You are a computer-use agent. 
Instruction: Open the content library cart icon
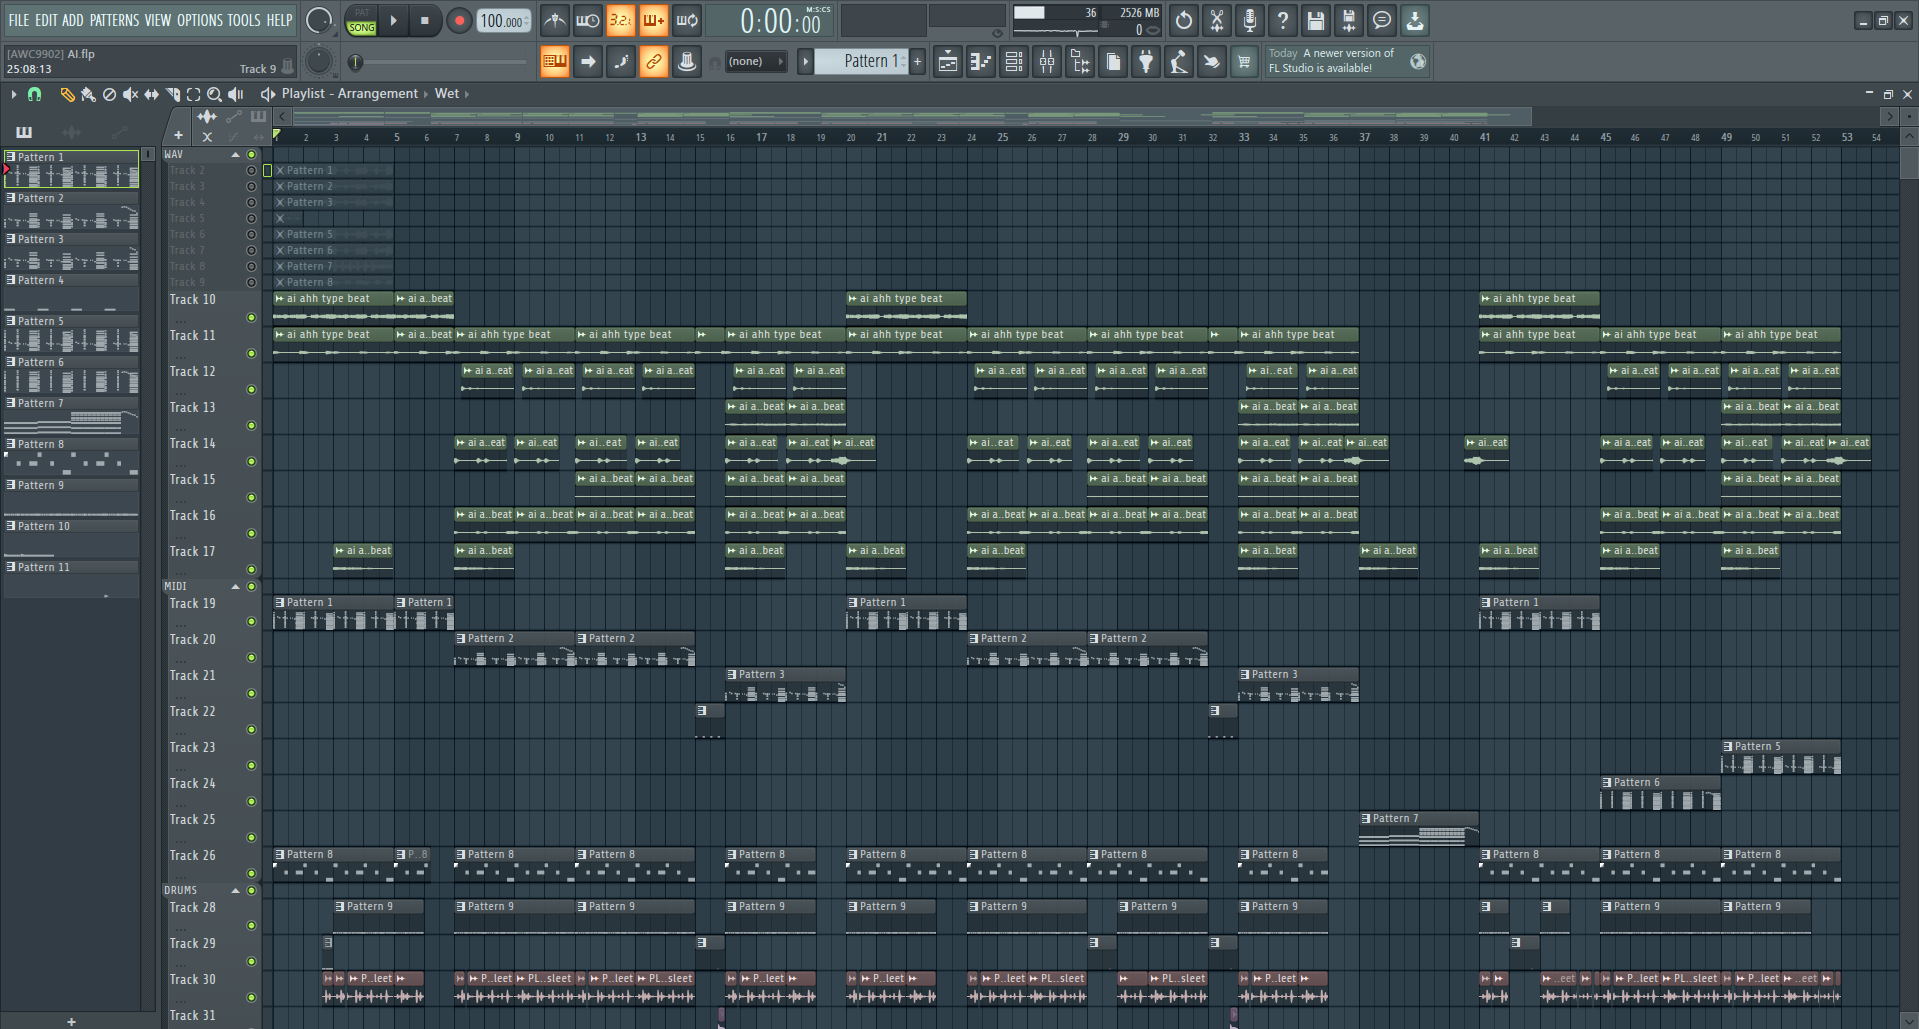(1244, 62)
